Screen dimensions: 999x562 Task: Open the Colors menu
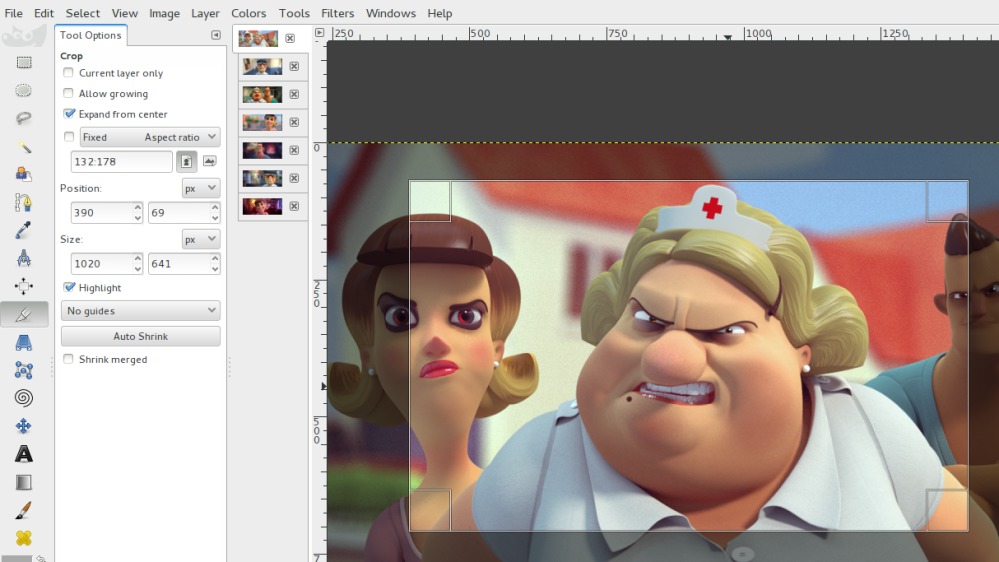point(248,13)
